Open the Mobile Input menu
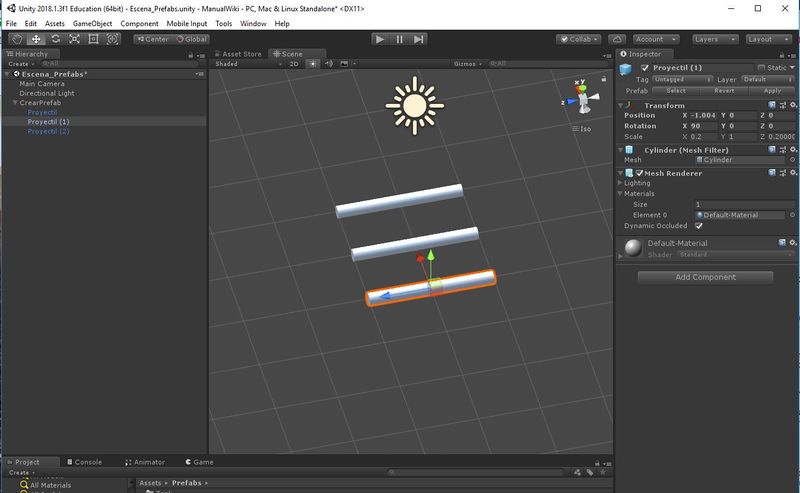The height and width of the screenshot is (493, 800). click(187, 23)
